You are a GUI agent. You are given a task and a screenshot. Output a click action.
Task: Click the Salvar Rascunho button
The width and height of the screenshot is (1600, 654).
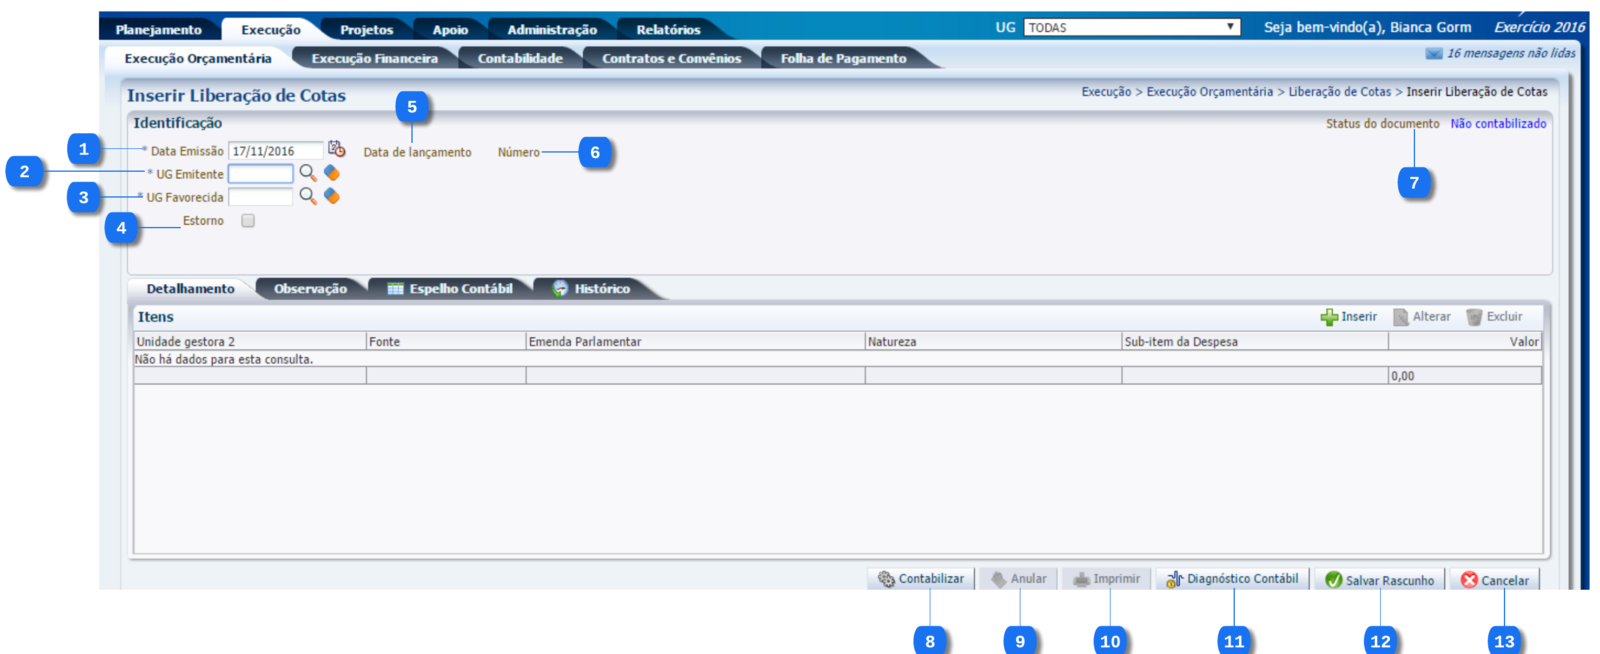1379,580
